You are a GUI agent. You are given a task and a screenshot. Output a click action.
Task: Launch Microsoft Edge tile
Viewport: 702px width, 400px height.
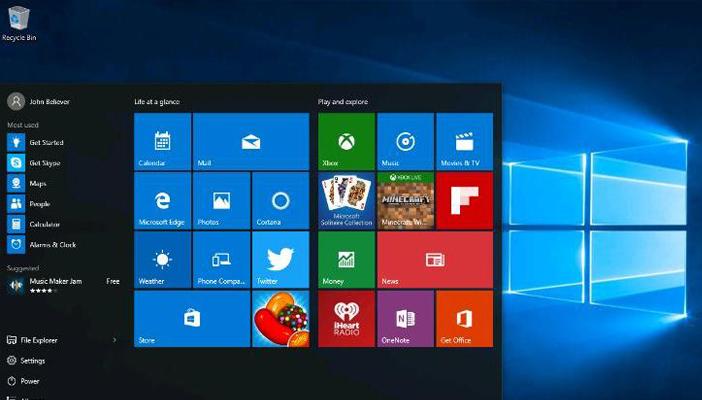coord(162,200)
